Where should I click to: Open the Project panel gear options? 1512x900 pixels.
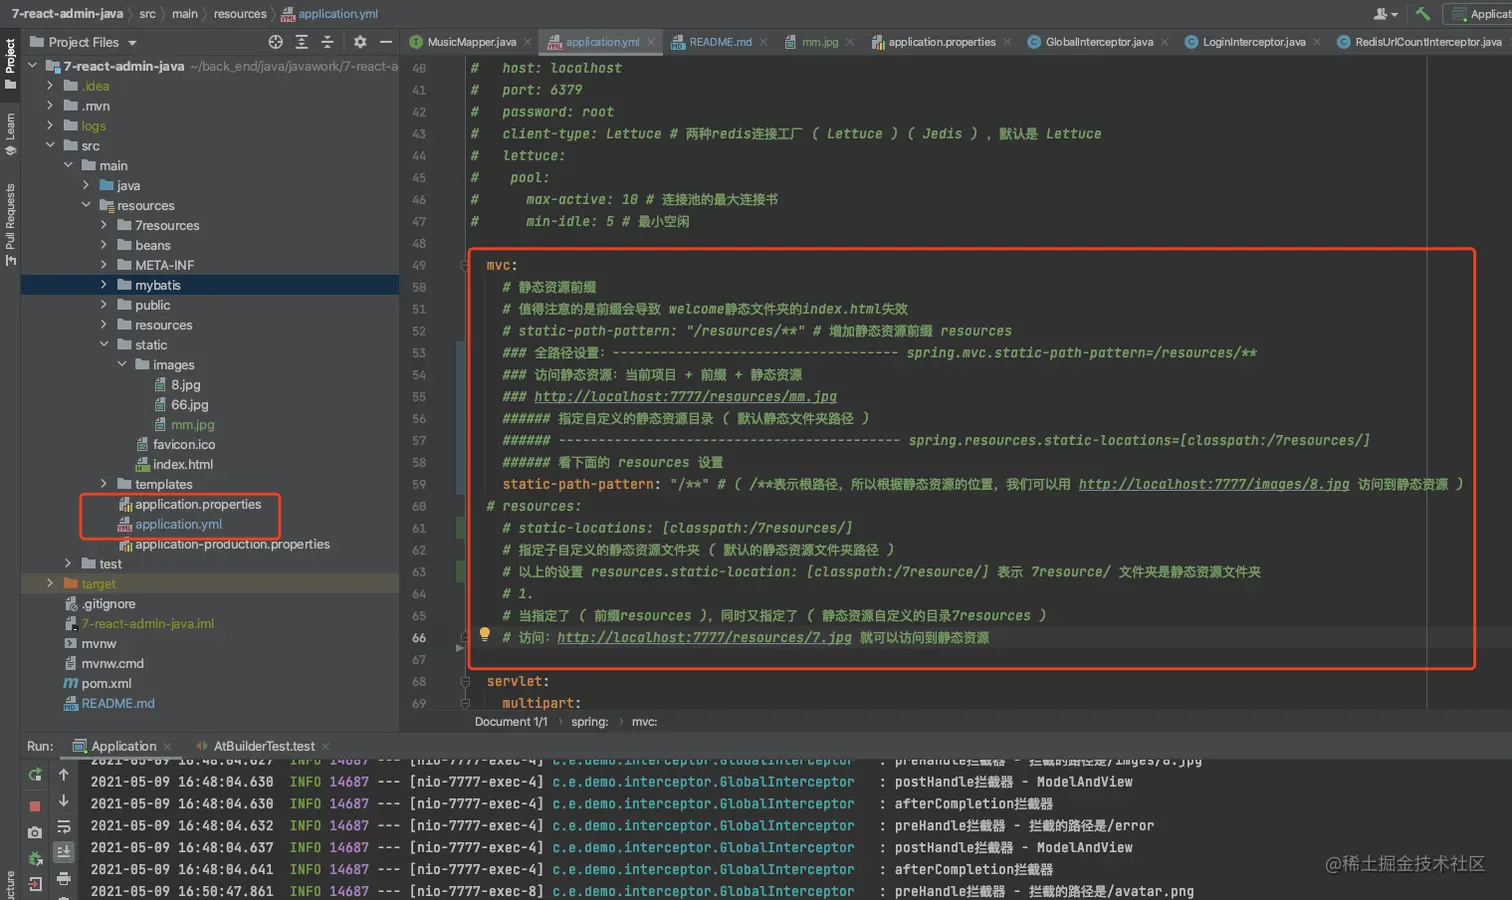(x=360, y=42)
